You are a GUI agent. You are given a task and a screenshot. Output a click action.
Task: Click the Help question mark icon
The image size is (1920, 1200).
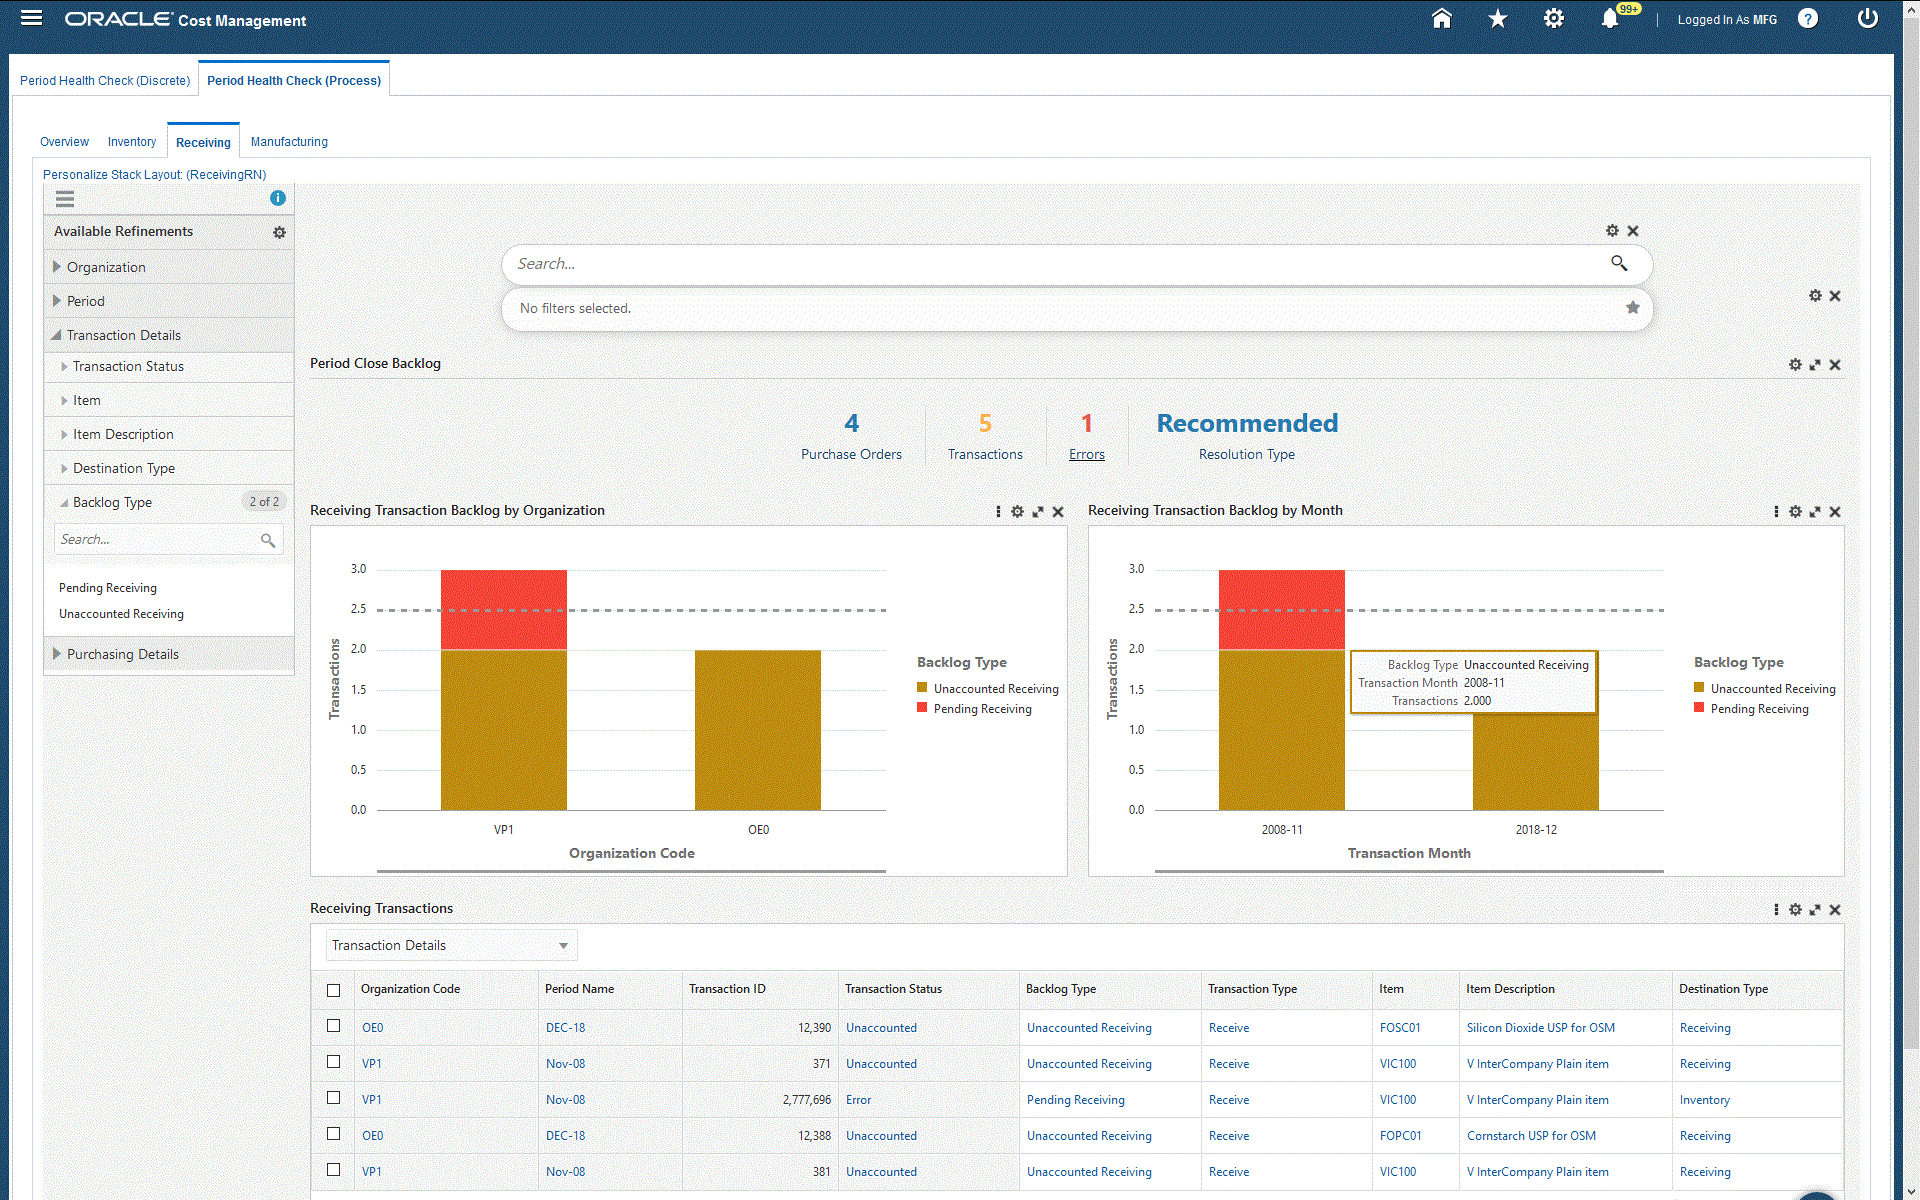tap(1807, 19)
